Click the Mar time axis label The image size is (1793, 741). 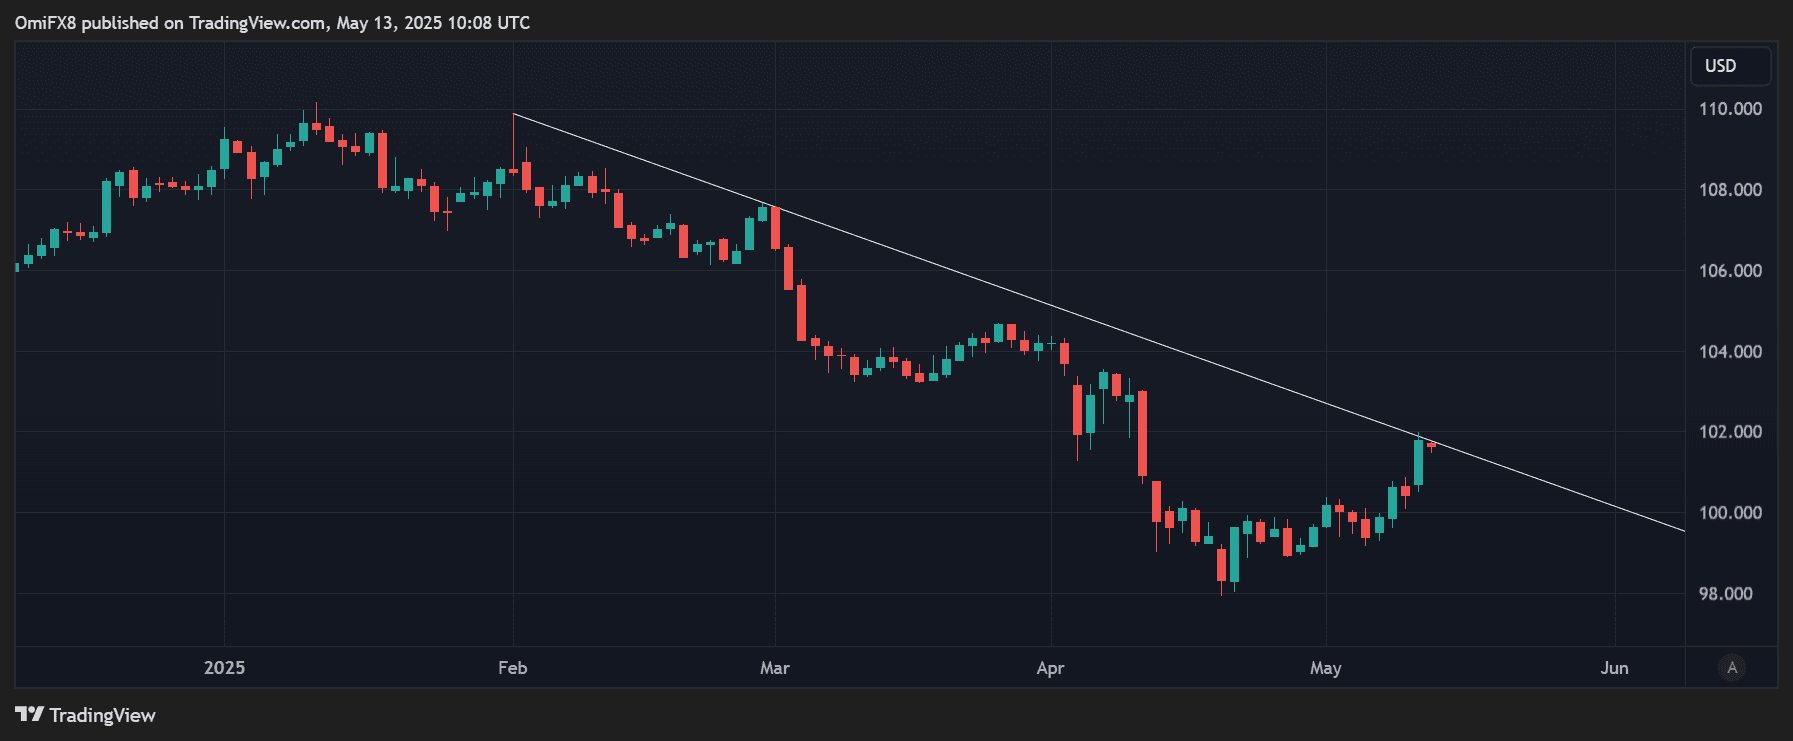coord(775,668)
